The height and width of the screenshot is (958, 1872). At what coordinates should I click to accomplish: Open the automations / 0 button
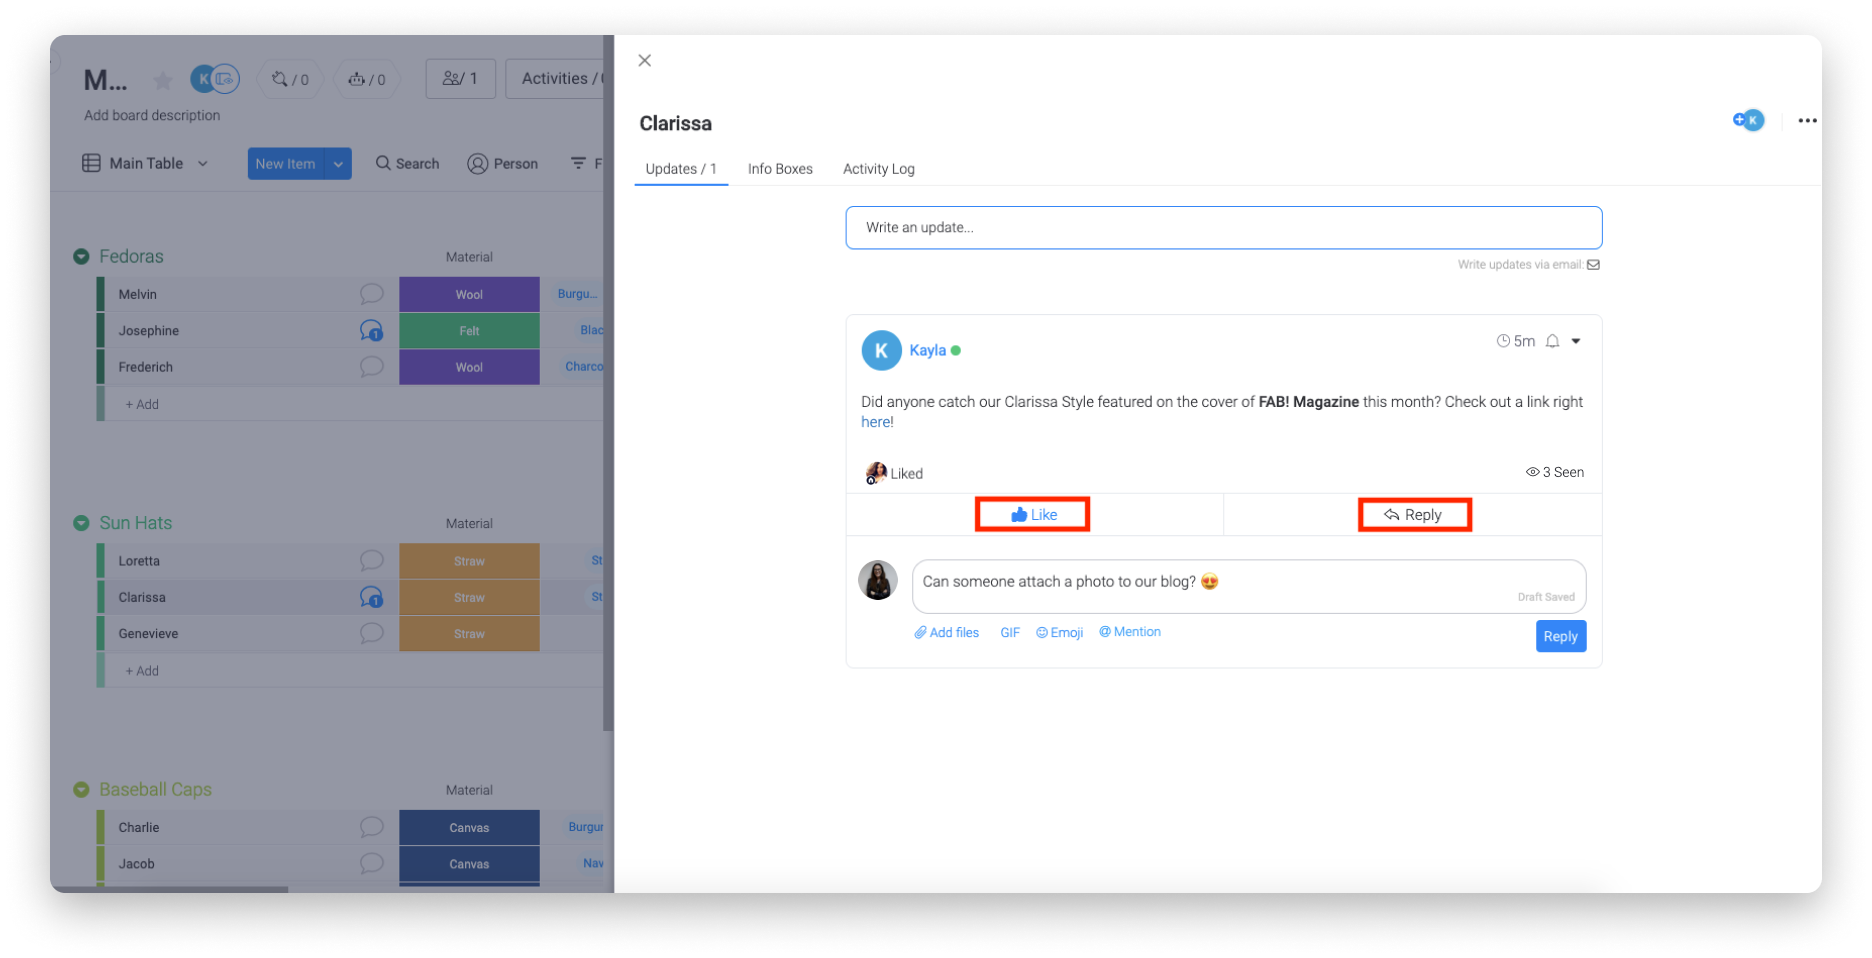tap(367, 79)
